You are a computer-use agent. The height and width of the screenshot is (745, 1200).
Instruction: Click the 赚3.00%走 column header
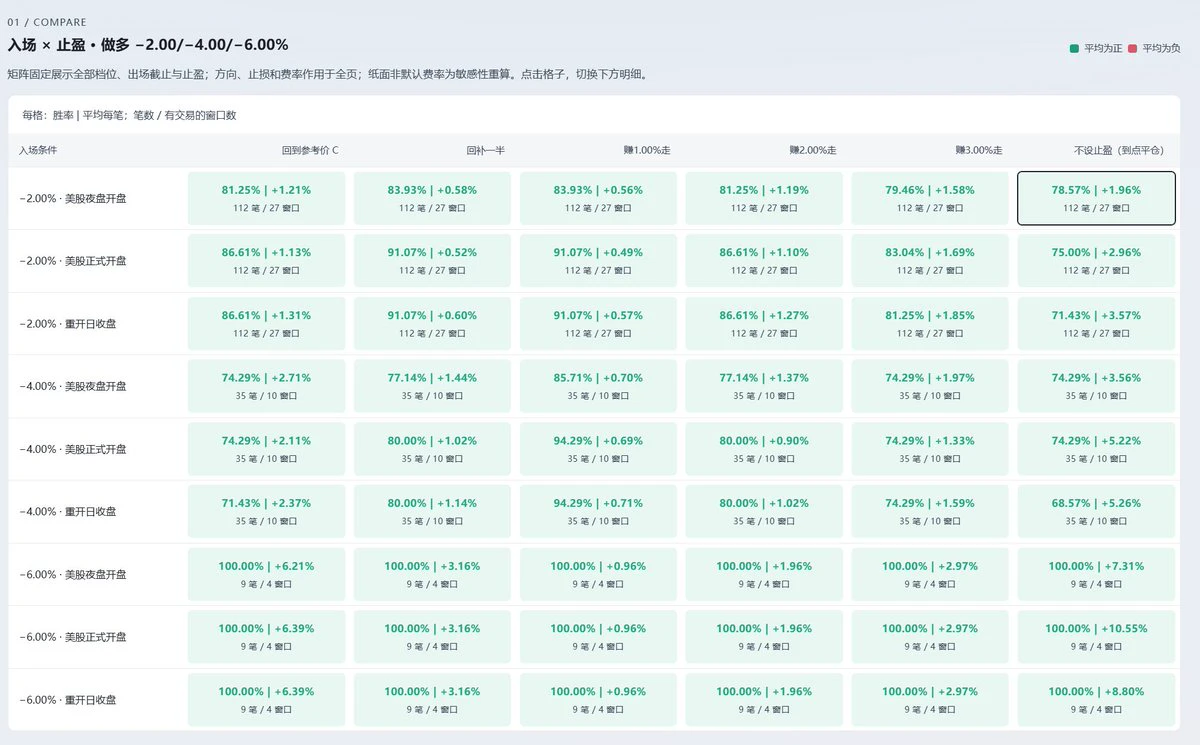coord(979,150)
